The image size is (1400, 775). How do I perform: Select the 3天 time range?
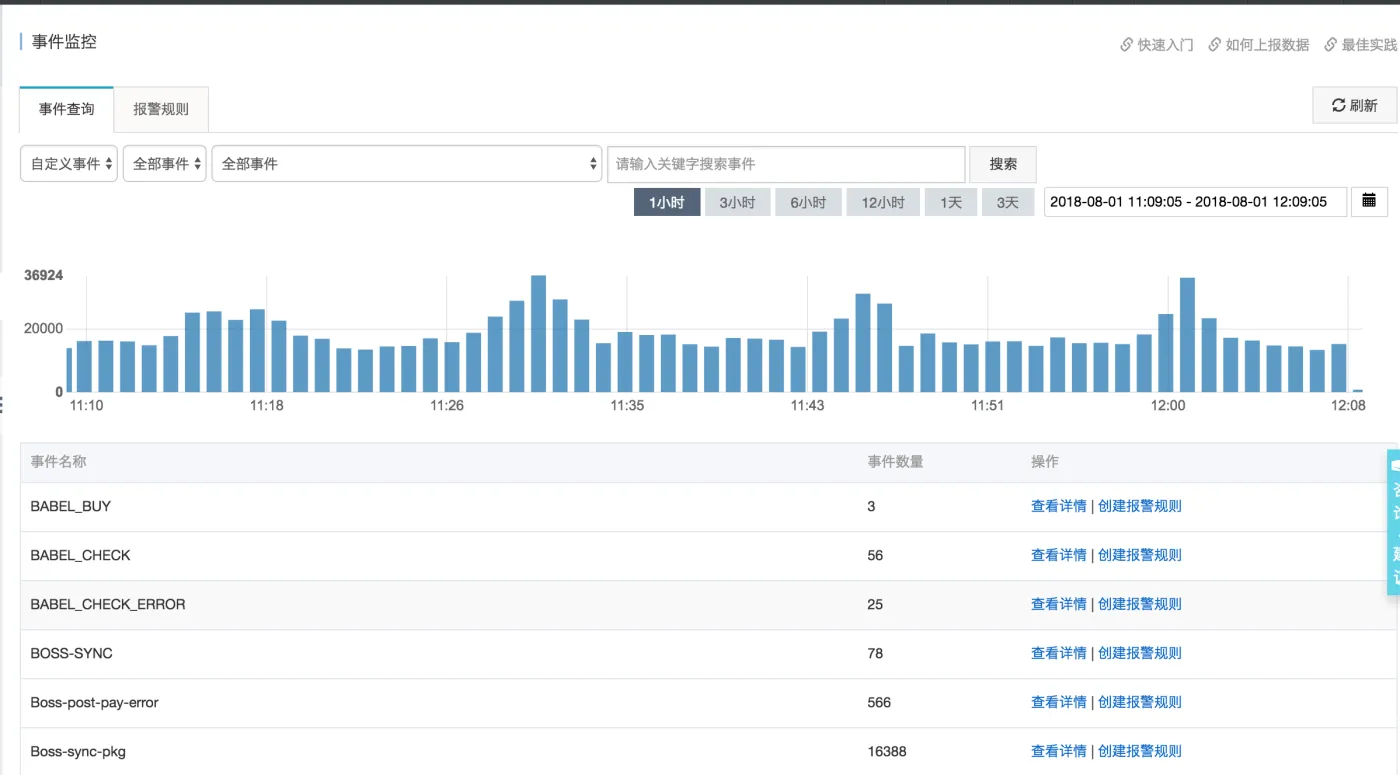click(x=1008, y=202)
